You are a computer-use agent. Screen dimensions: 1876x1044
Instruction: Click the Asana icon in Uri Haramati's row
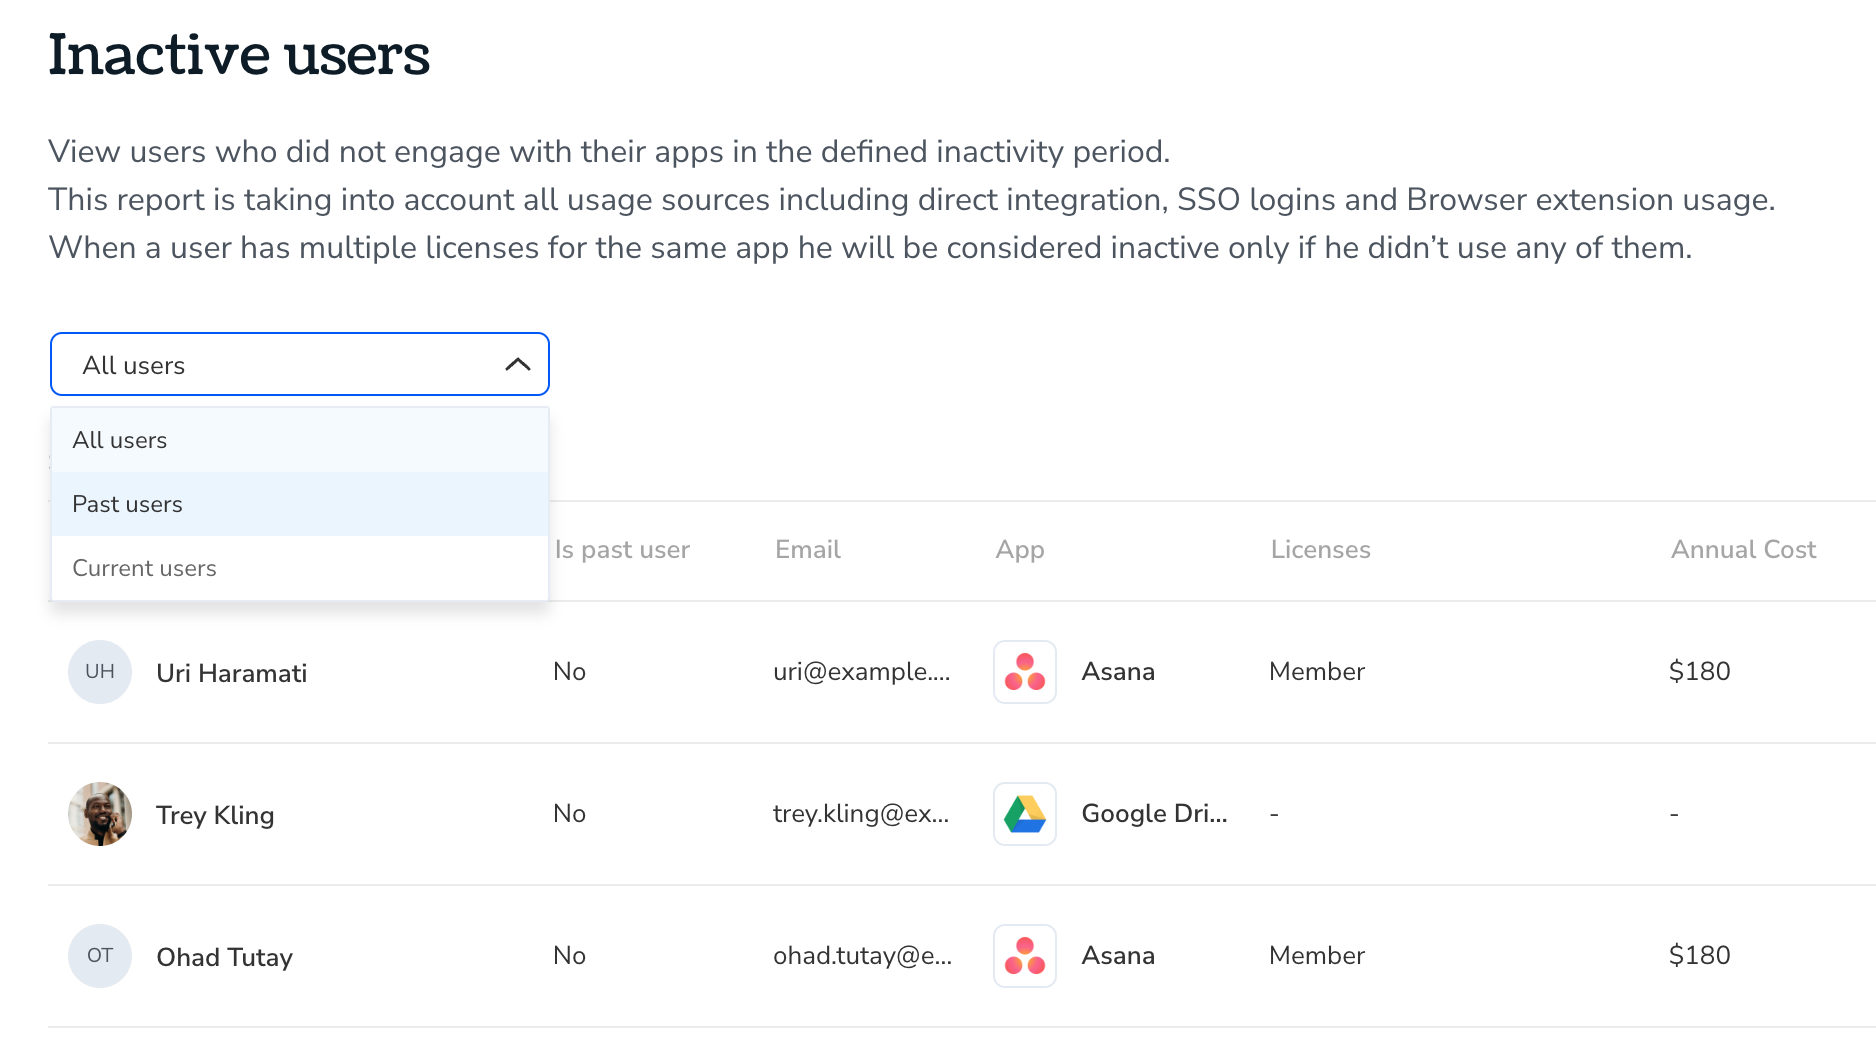1025,672
